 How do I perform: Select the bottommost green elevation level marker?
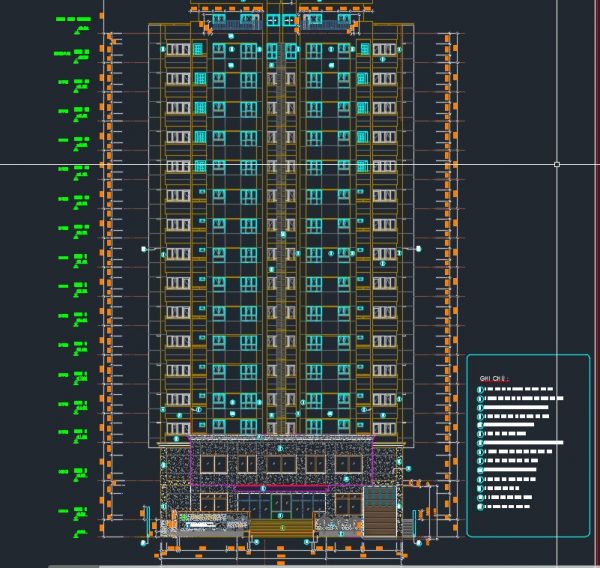[x=72, y=511]
